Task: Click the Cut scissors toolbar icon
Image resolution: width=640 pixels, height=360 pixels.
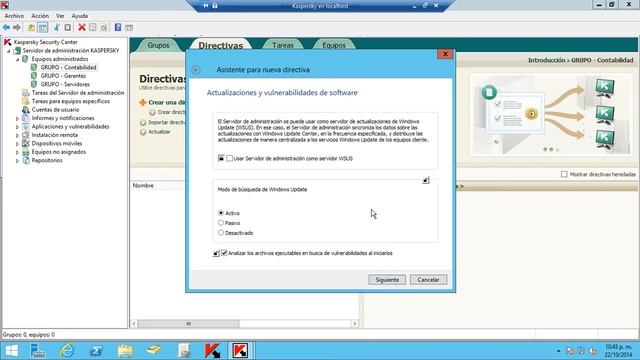Action: 57,27
